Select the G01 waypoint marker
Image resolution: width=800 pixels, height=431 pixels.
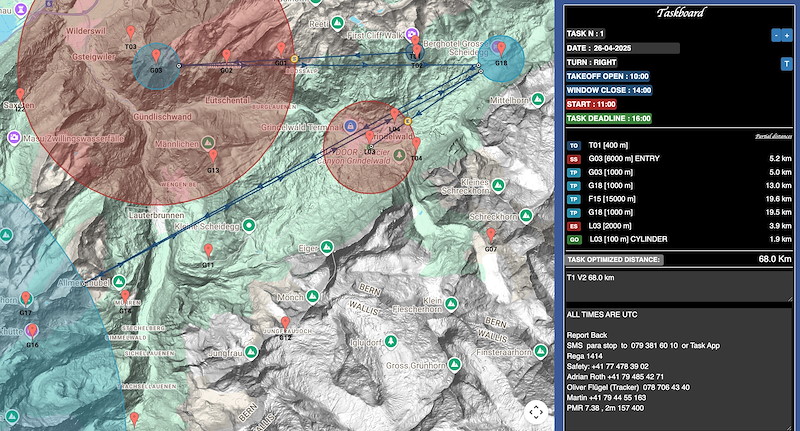pyautogui.click(x=281, y=49)
